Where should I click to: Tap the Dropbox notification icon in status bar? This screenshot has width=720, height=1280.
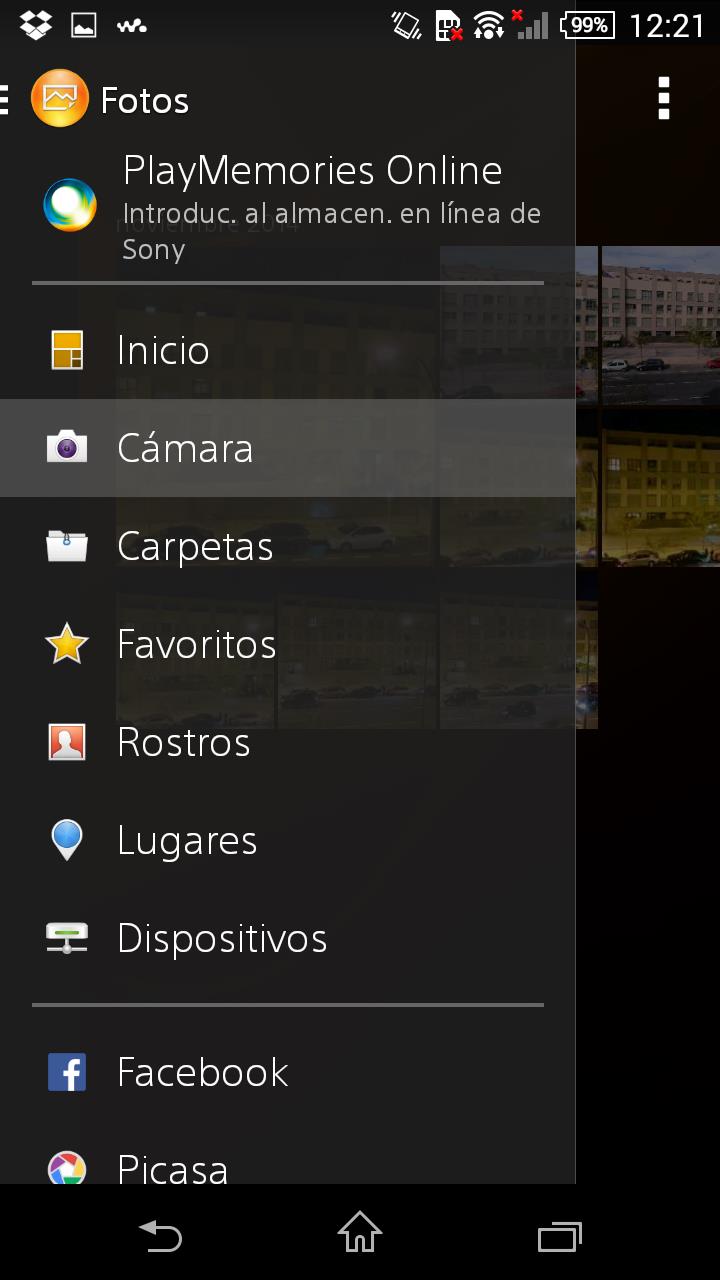[x=35, y=24]
